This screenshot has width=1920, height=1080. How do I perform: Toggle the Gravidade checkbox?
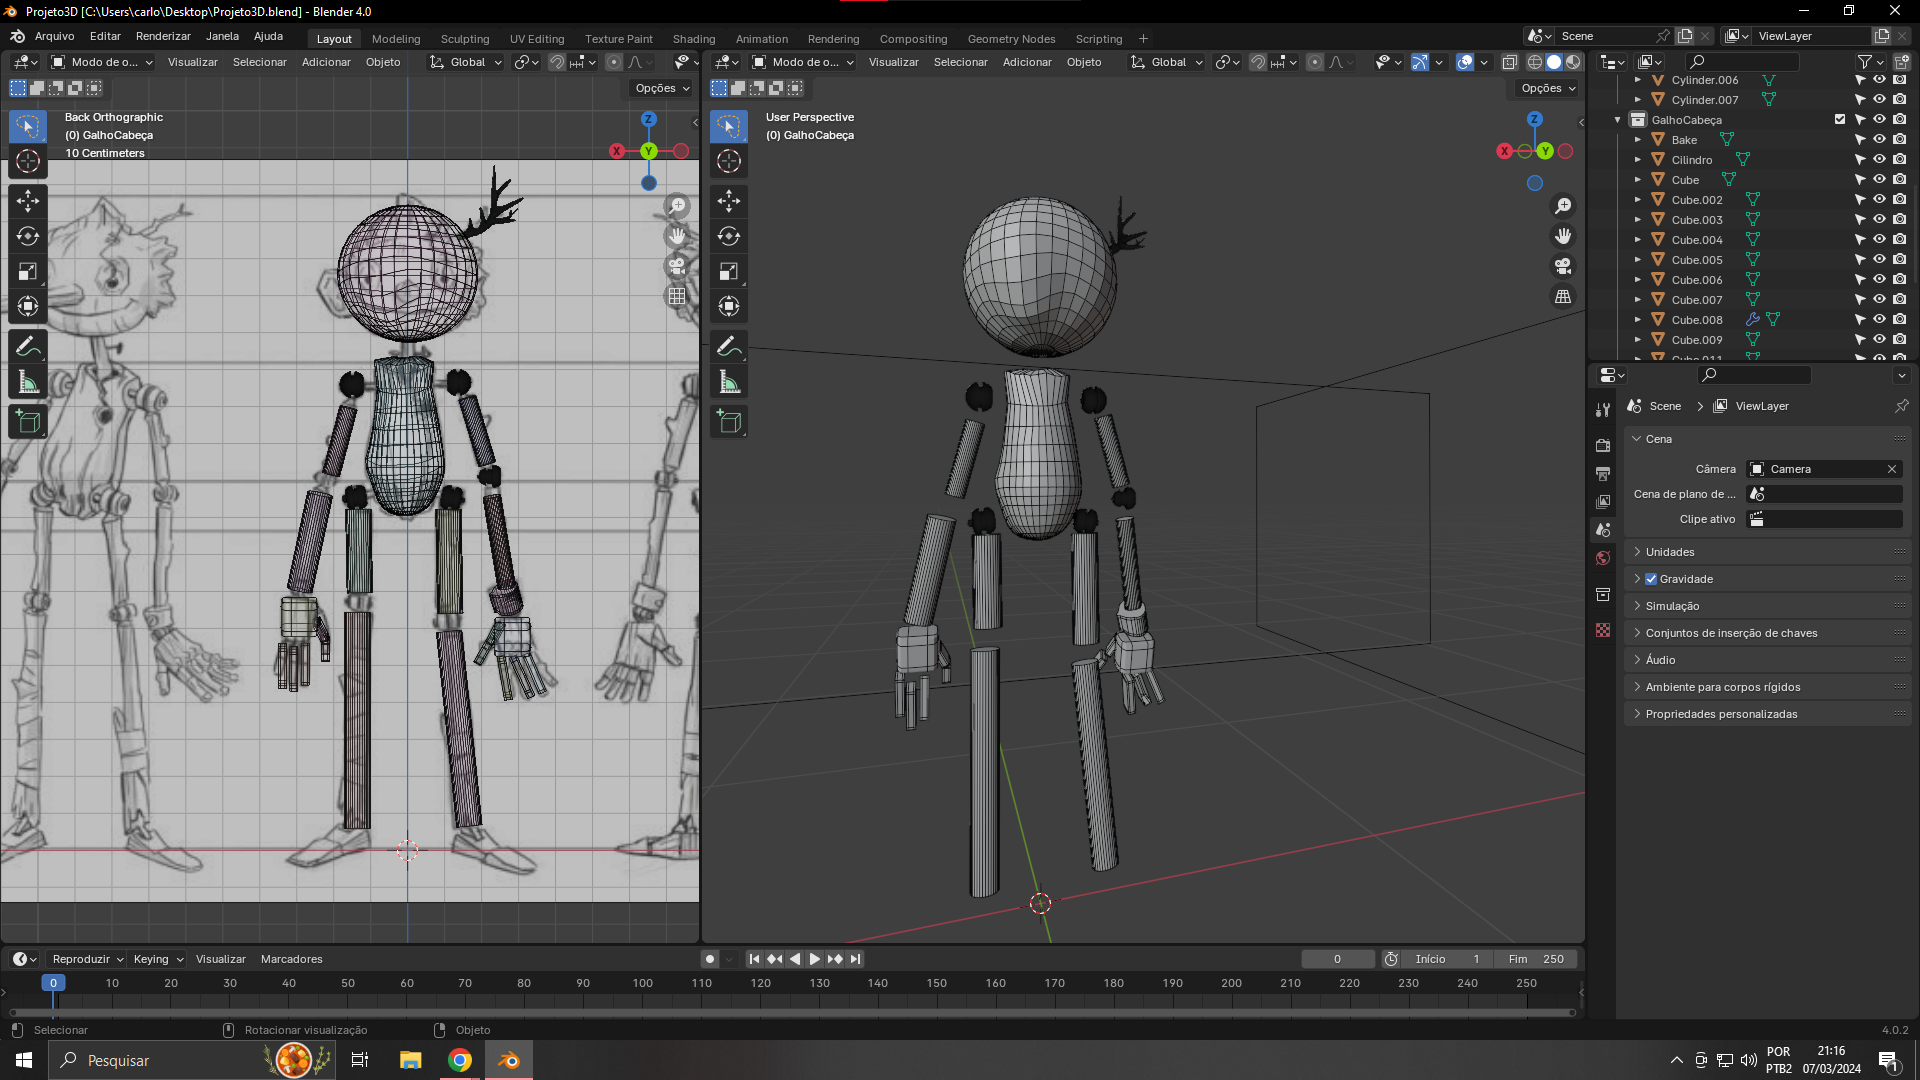click(1651, 579)
